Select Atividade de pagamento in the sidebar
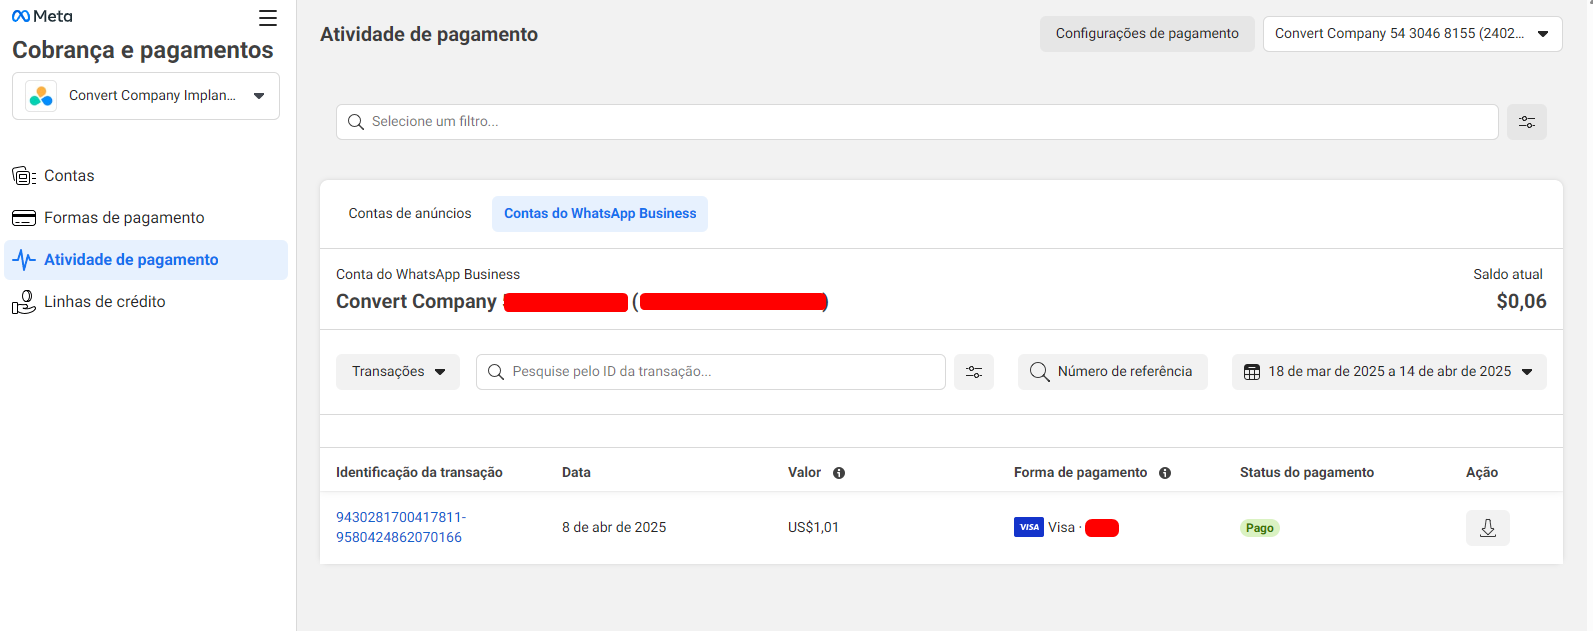 tap(146, 260)
